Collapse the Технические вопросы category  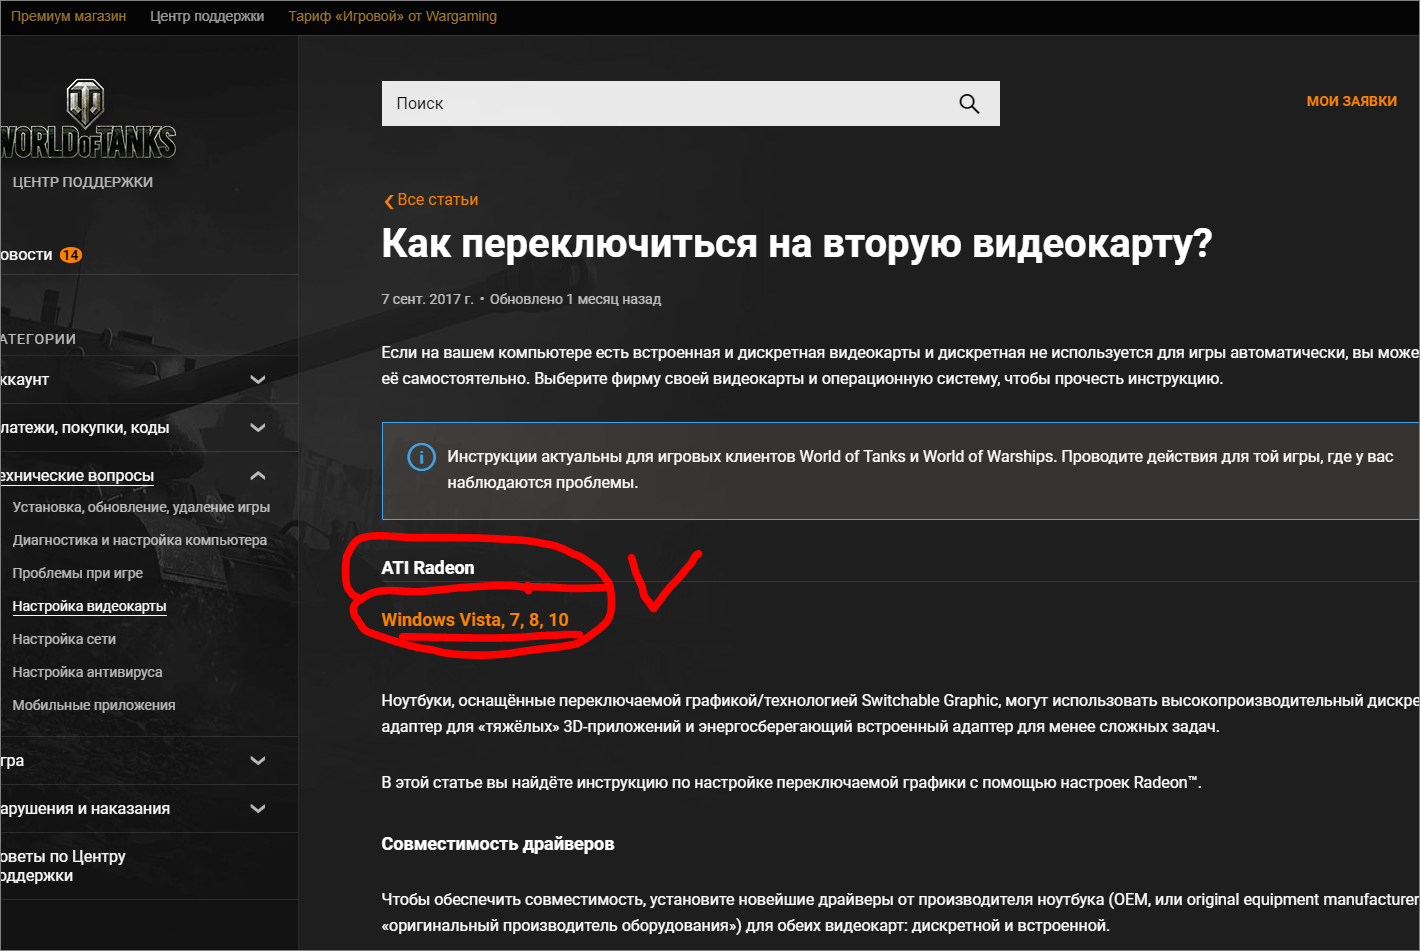pyautogui.click(x=258, y=476)
